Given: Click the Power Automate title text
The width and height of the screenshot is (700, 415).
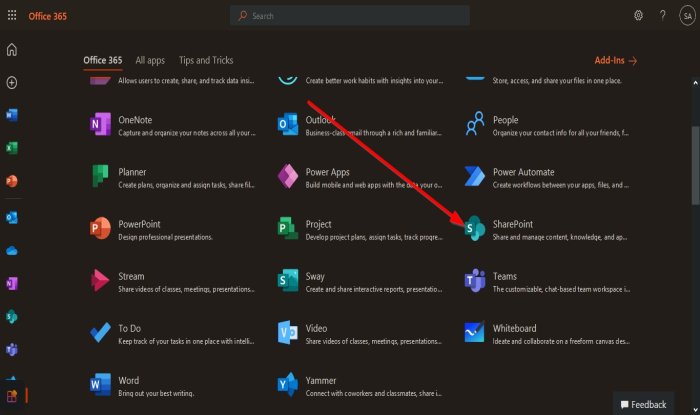Looking at the screenshot, I should (x=524, y=172).
